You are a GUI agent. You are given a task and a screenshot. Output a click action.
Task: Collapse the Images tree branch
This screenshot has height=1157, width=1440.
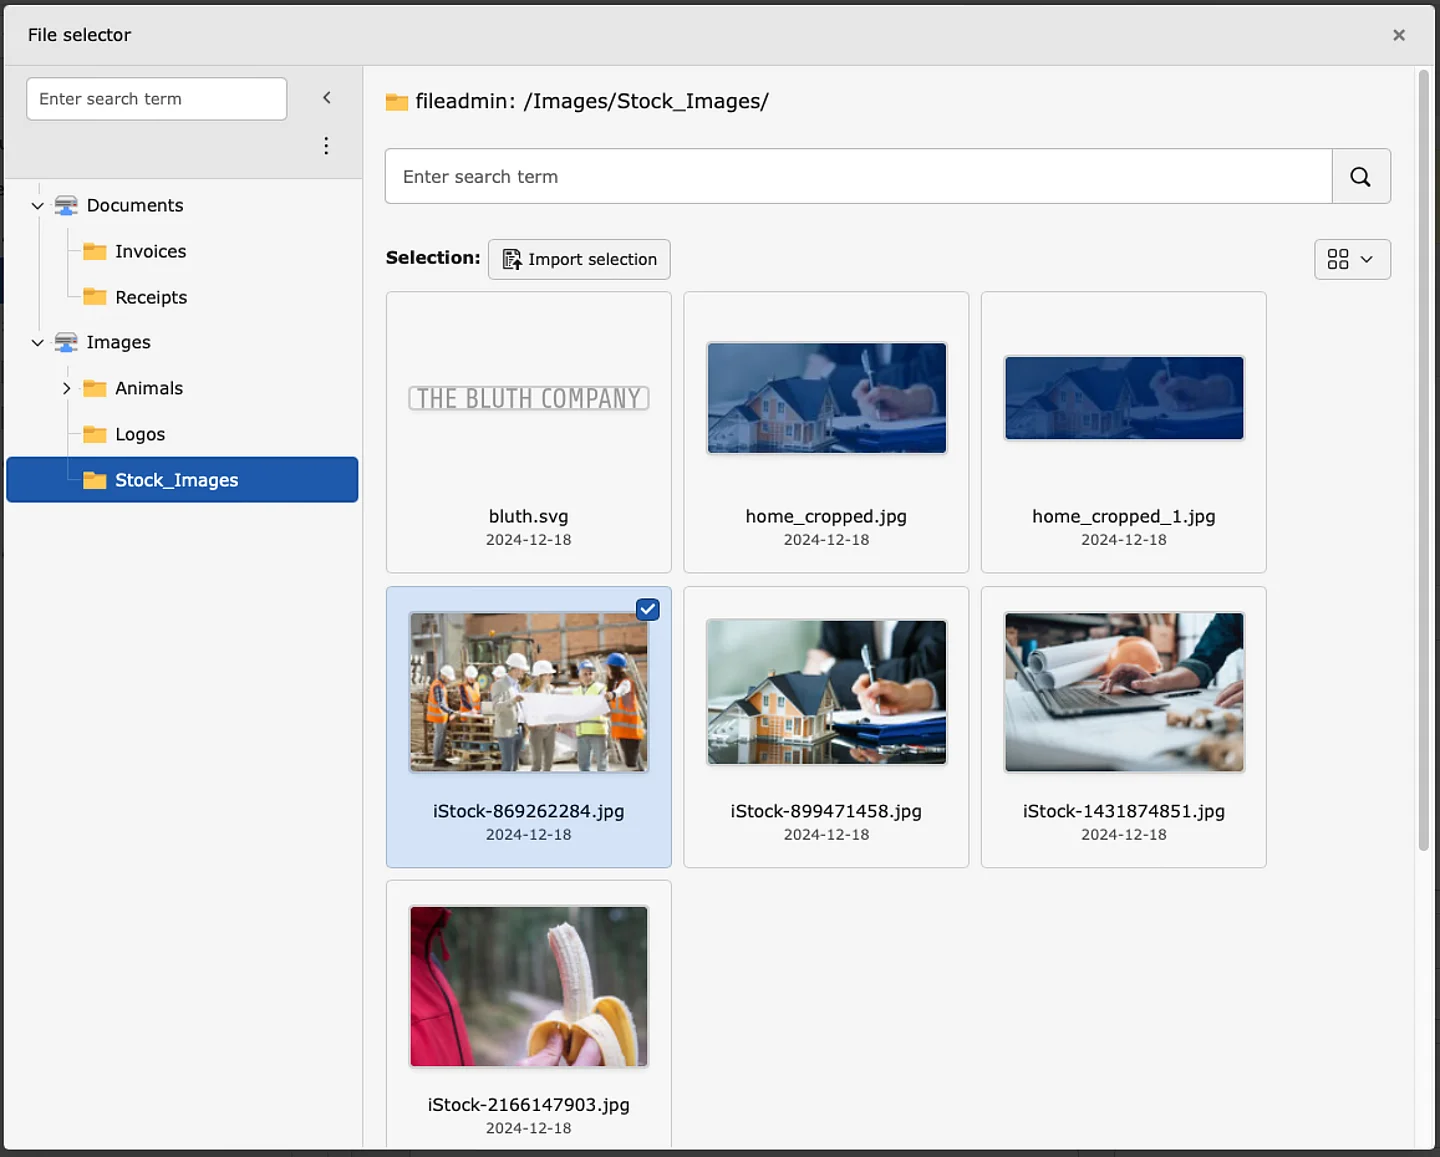tap(37, 342)
